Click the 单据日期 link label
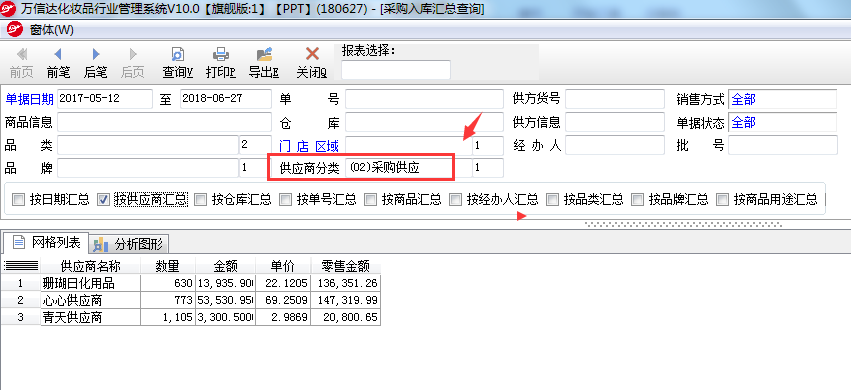Image resolution: width=851 pixels, height=390 pixels. pos(29,99)
